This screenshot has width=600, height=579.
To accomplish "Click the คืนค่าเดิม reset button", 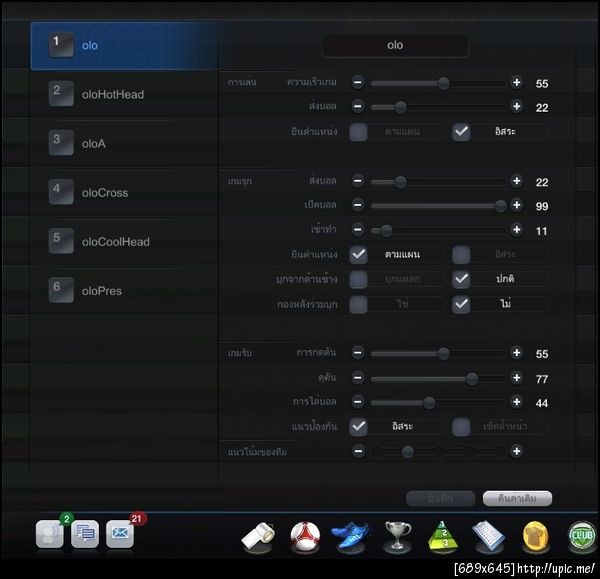I will coord(517,499).
